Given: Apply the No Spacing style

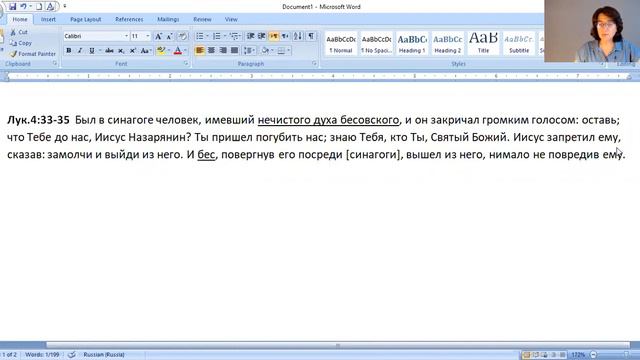Looking at the screenshot, I should [x=376, y=44].
